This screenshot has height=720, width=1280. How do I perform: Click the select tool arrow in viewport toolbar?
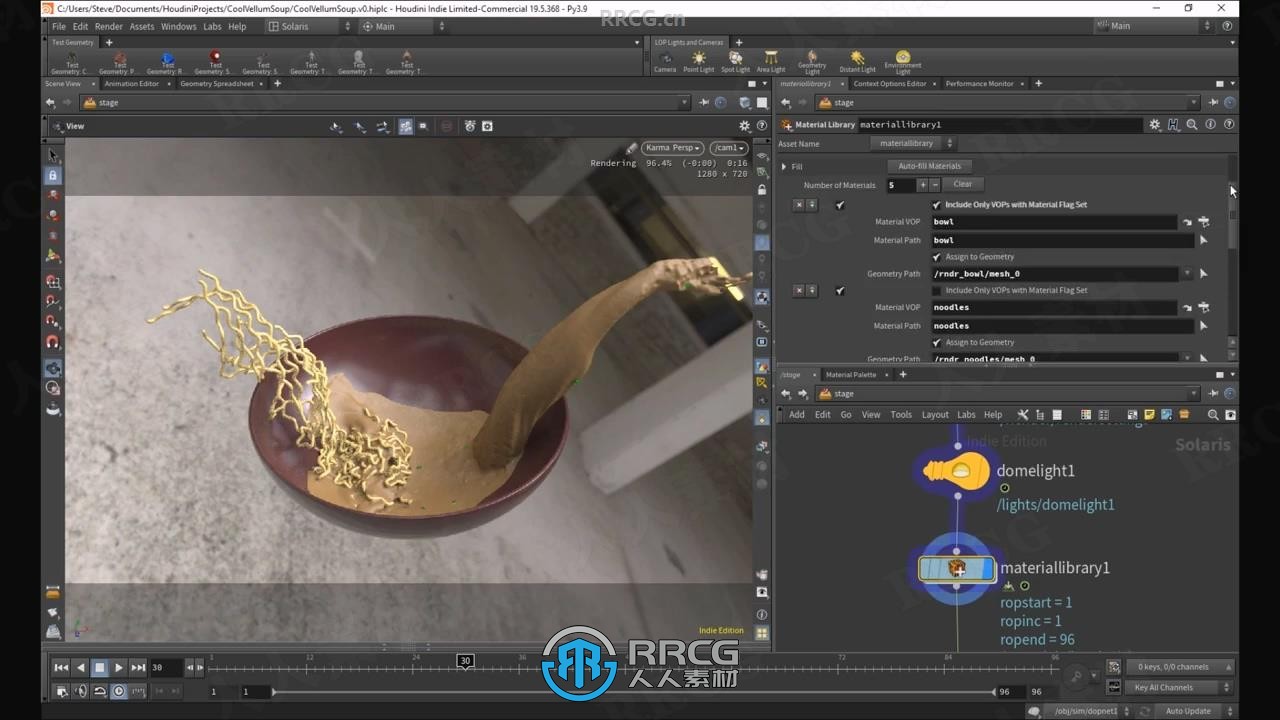tap(54, 155)
